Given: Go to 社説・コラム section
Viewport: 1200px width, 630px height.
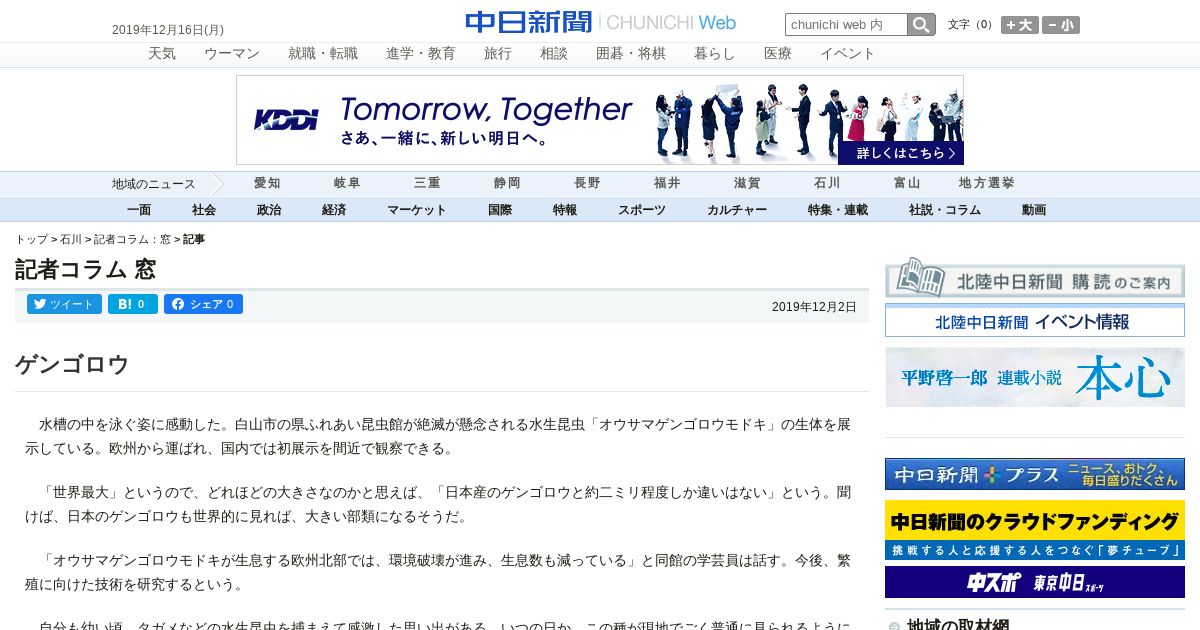Looking at the screenshot, I should pos(945,210).
